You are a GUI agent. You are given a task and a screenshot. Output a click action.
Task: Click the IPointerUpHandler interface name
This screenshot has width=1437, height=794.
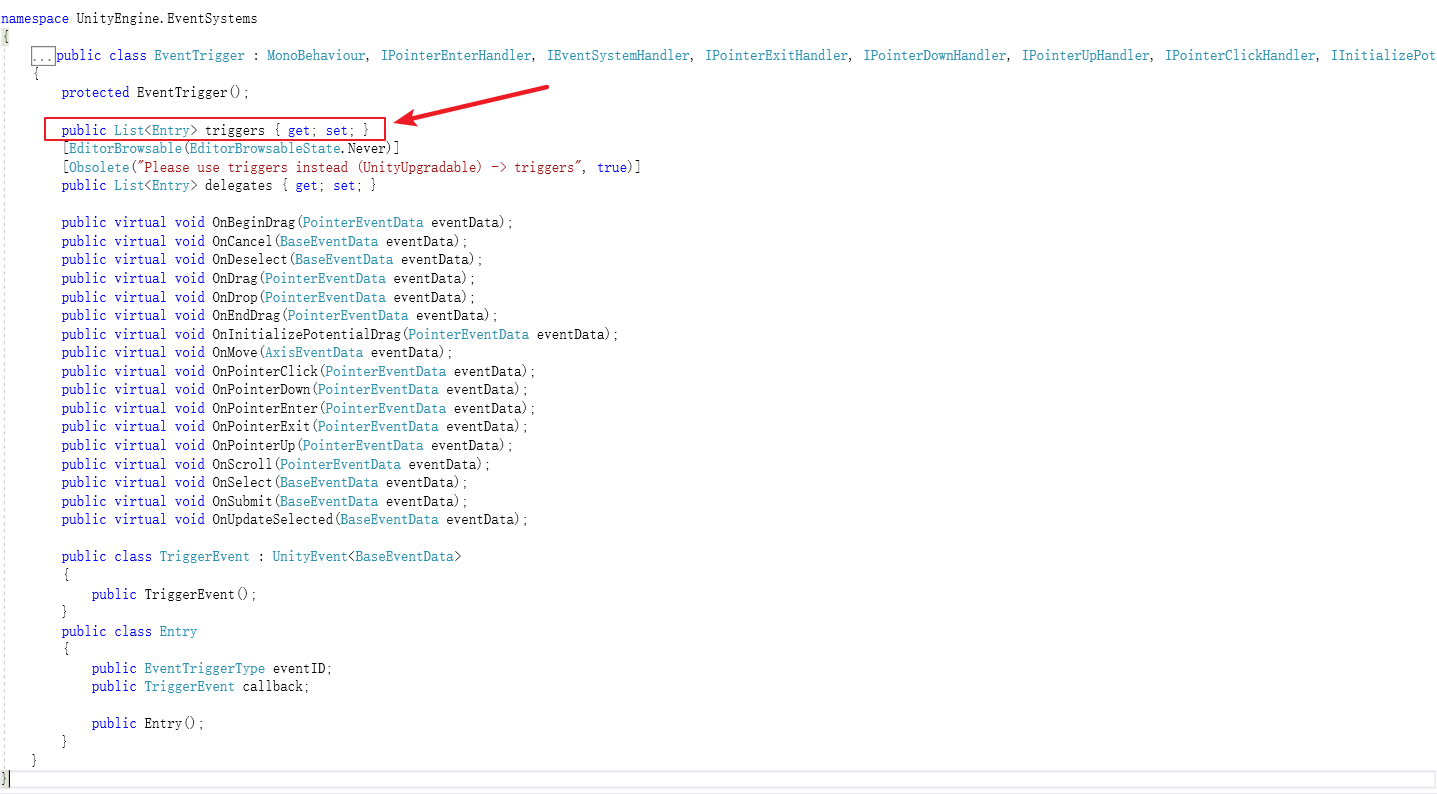pos(1085,56)
